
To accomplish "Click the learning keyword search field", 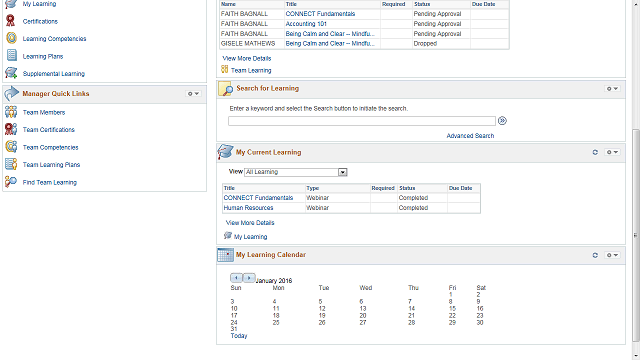I will [x=362, y=121].
